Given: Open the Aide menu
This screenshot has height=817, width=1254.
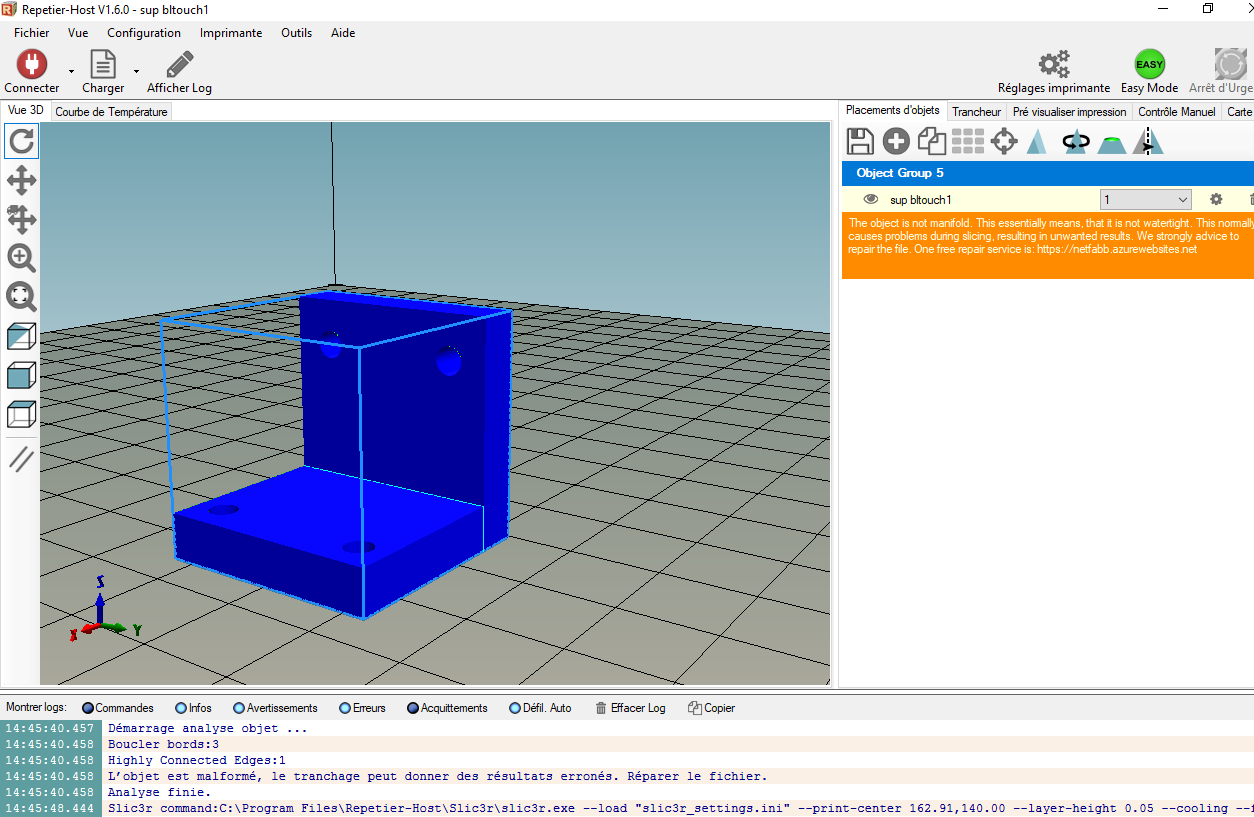Looking at the screenshot, I should (343, 33).
